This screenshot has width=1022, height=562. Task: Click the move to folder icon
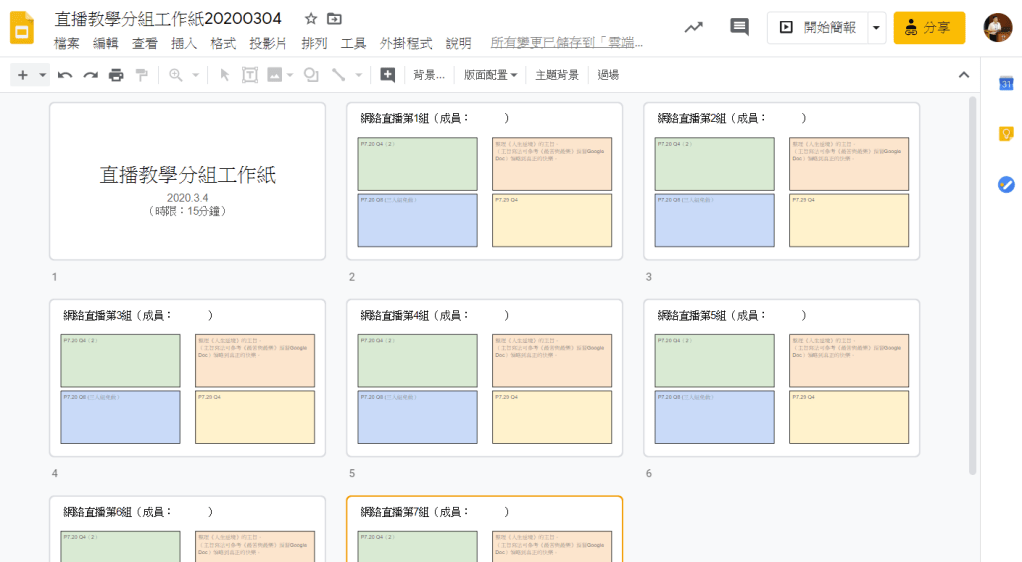[334, 19]
